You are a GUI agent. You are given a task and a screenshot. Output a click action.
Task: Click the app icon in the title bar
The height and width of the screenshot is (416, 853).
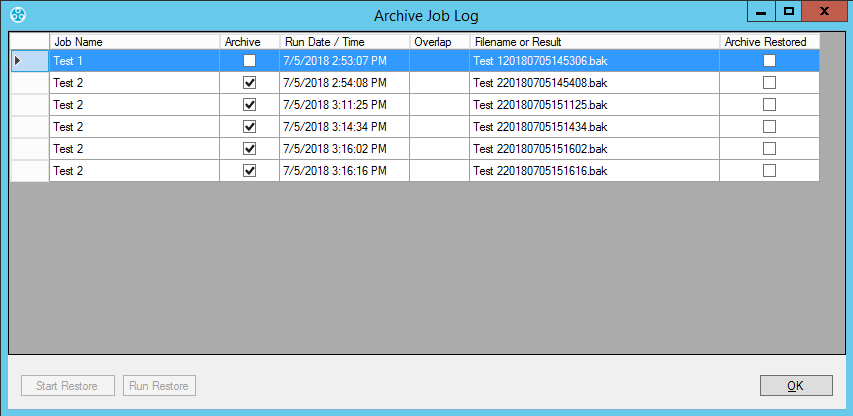tap(16, 15)
